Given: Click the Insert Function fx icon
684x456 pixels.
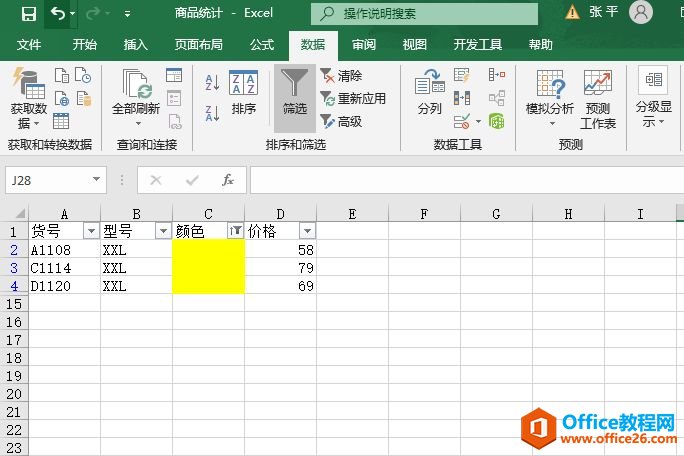Looking at the screenshot, I should pos(228,180).
